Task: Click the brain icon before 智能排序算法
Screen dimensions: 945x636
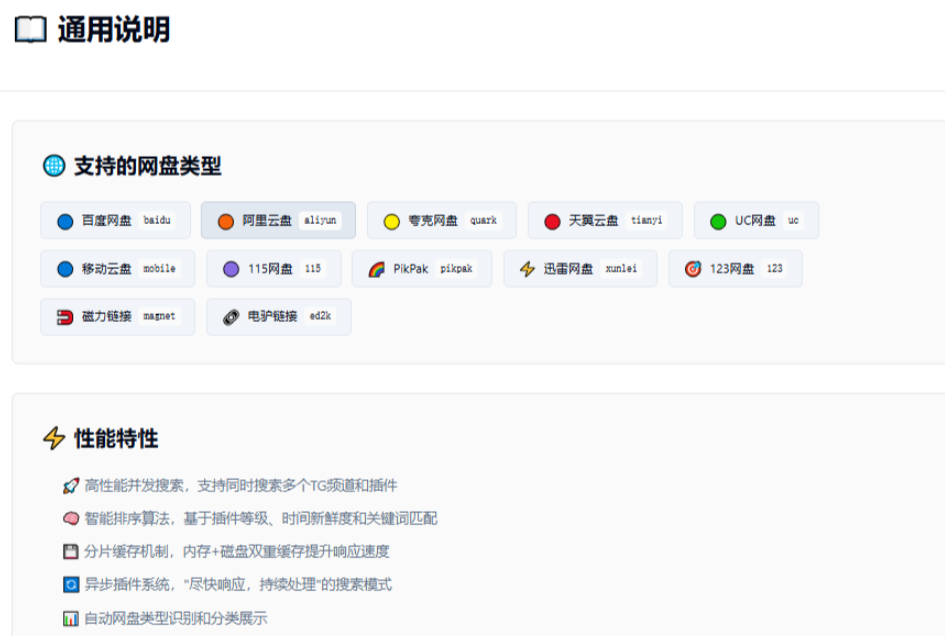Action: 71,518
